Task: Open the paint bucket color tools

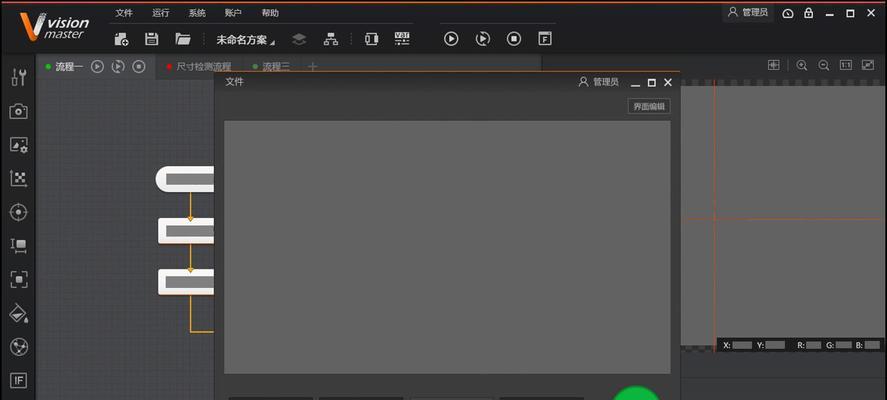Action: click(19, 313)
